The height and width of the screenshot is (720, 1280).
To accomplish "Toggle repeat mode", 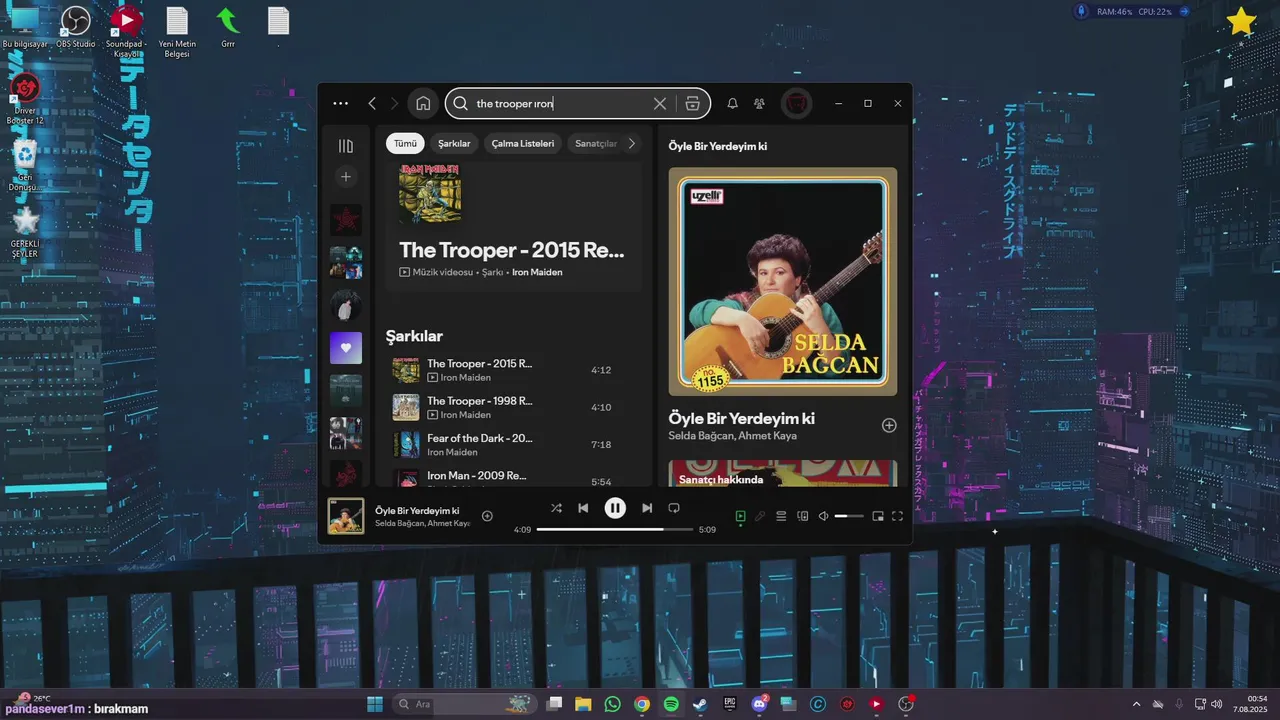I will point(674,508).
